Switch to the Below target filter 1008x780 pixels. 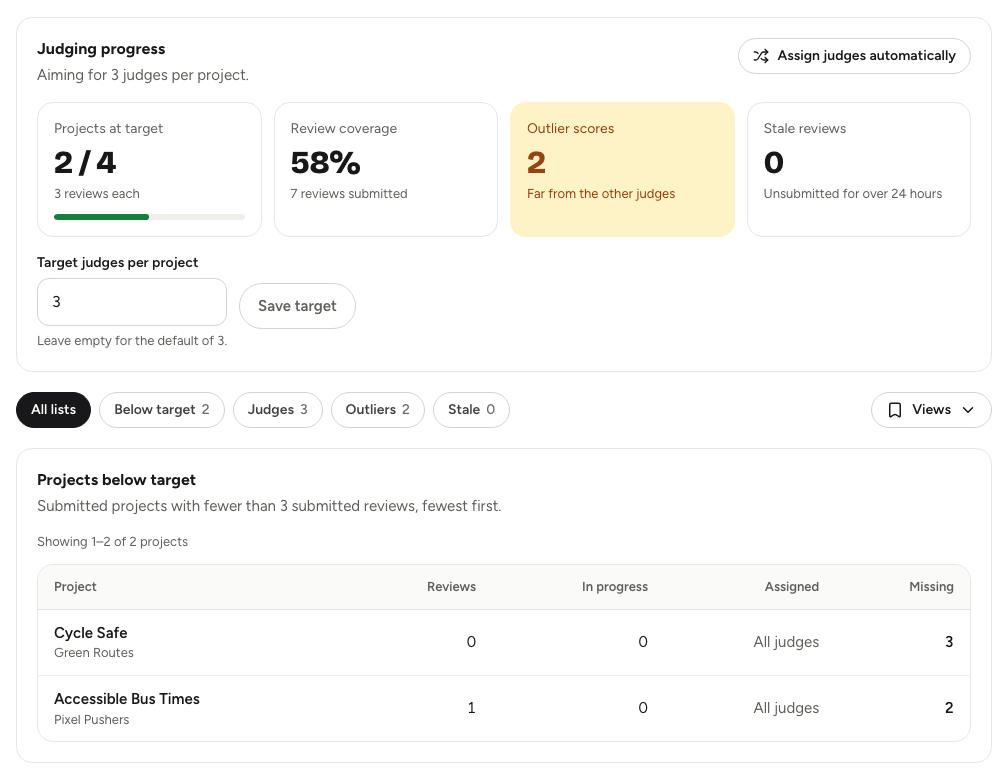click(162, 410)
